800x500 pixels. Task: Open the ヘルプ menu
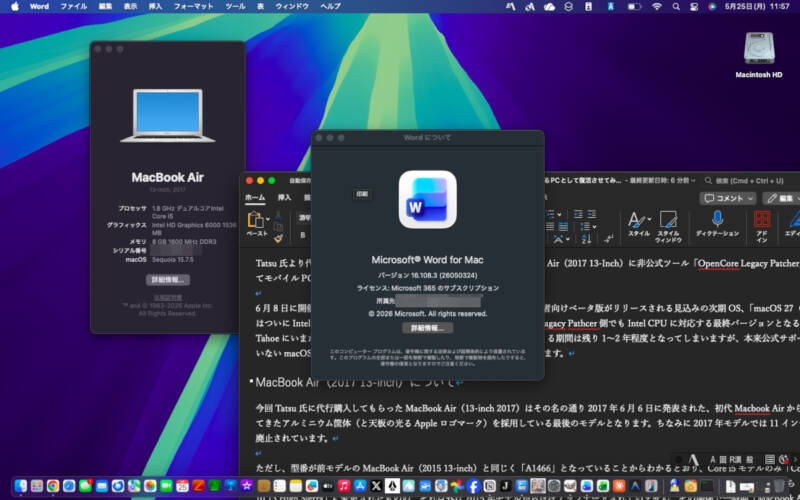pos(330,7)
